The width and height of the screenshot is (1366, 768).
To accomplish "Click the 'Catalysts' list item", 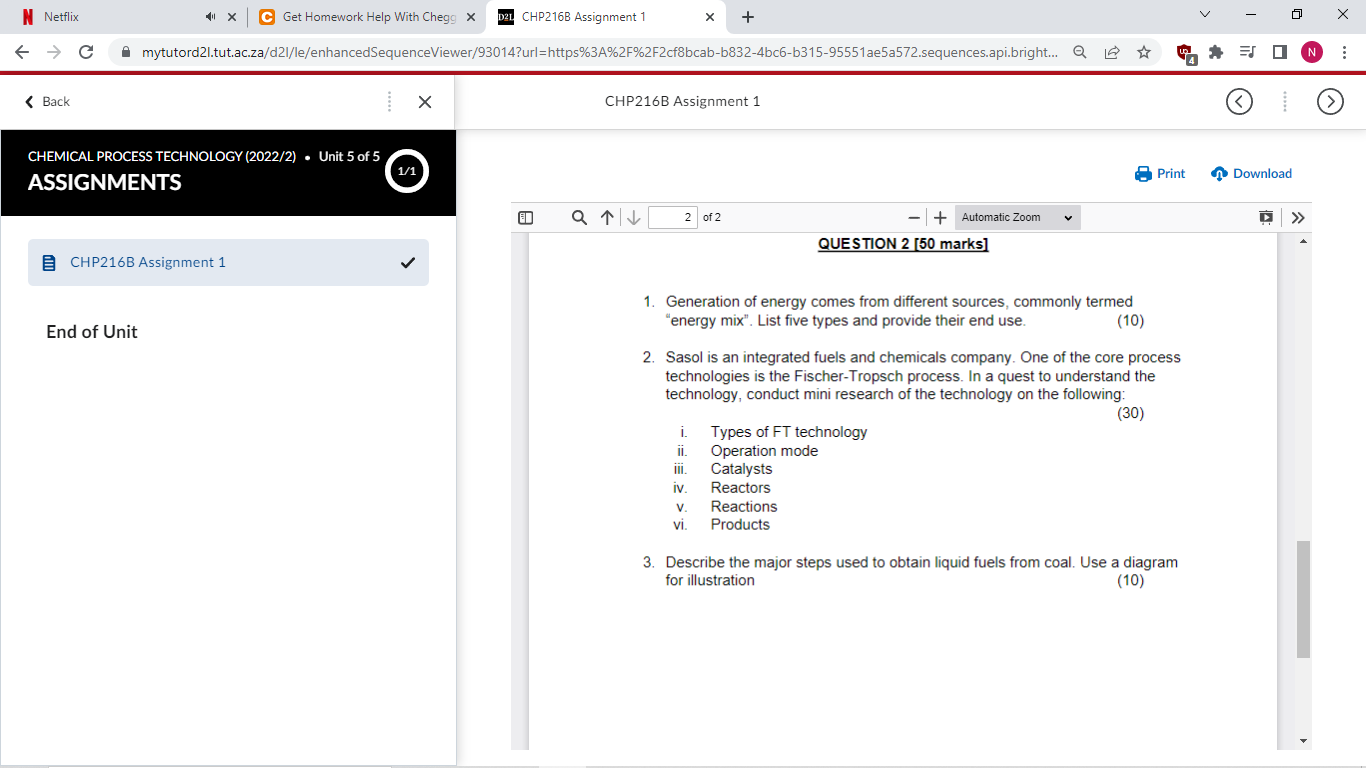I will coord(741,469).
